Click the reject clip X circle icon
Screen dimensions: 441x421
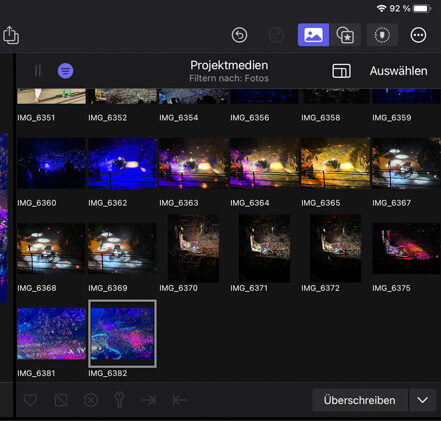pyautogui.click(x=91, y=400)
